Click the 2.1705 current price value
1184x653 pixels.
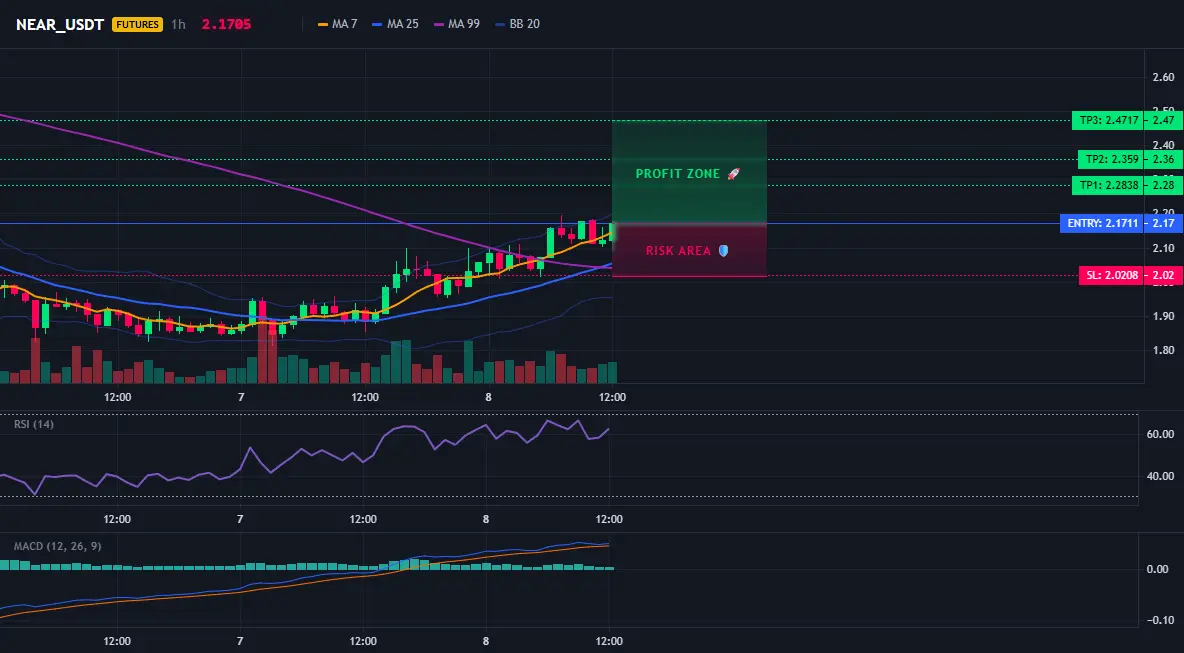(227, 24)
